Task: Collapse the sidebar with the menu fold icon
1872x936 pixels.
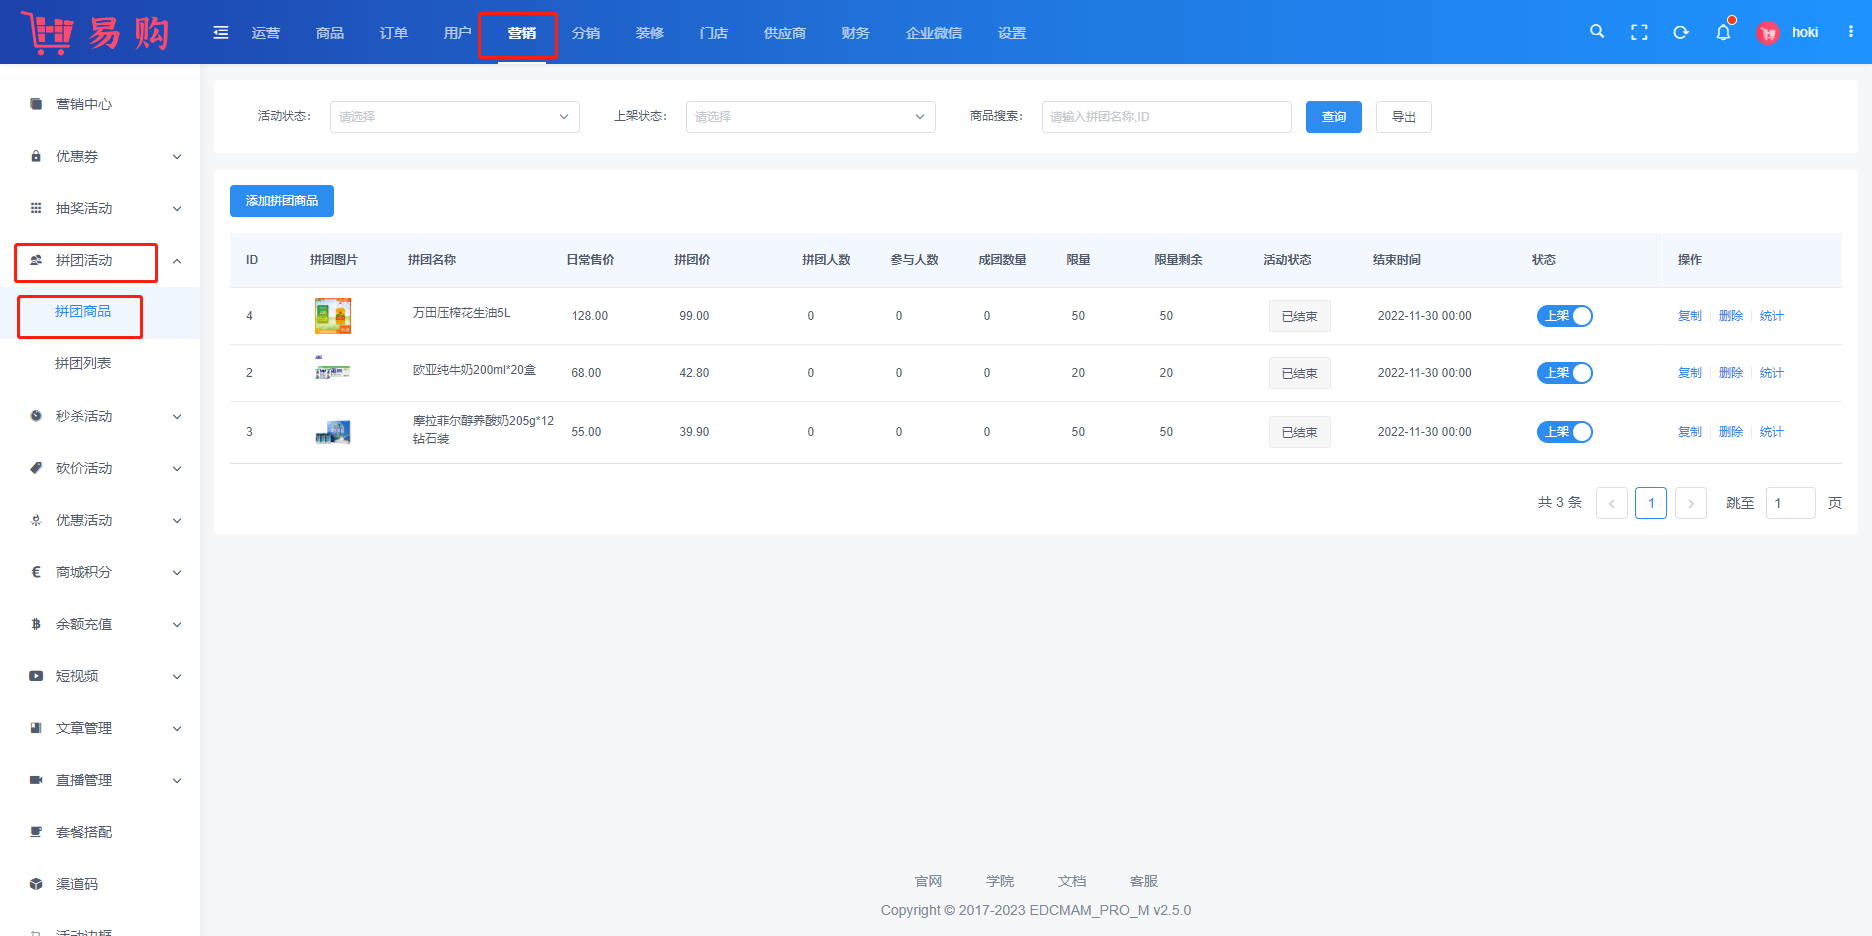Action: [x=221, y=33]
